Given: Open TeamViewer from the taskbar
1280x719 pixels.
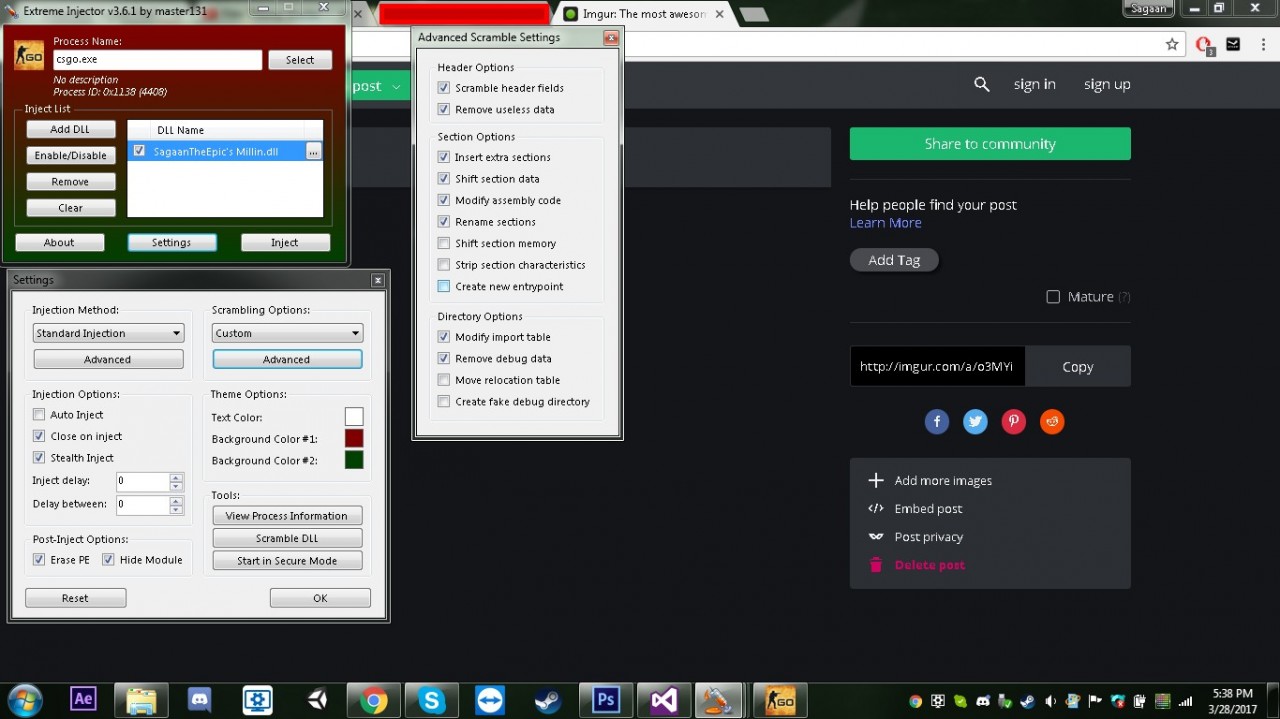Looking at the screenshot, I should tap(491, 700).
